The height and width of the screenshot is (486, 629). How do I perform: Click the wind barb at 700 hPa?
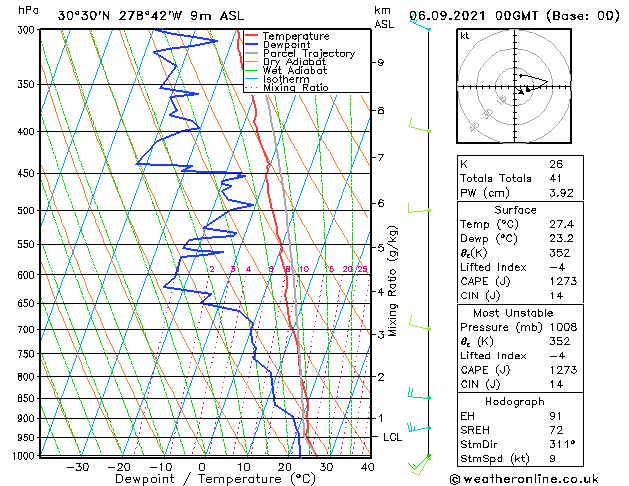[x=420, y=325]
